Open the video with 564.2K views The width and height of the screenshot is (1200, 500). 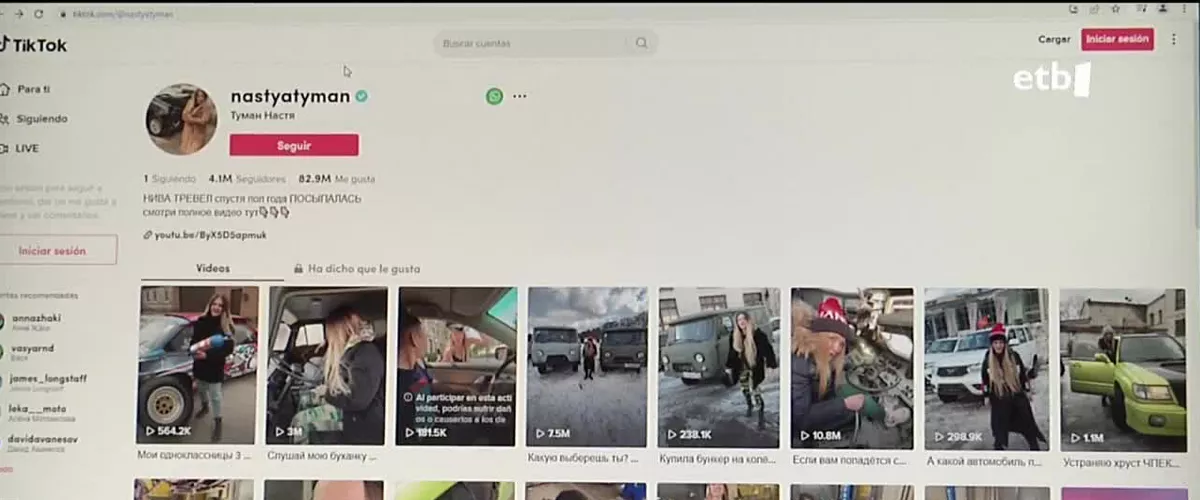coord(199,366)
